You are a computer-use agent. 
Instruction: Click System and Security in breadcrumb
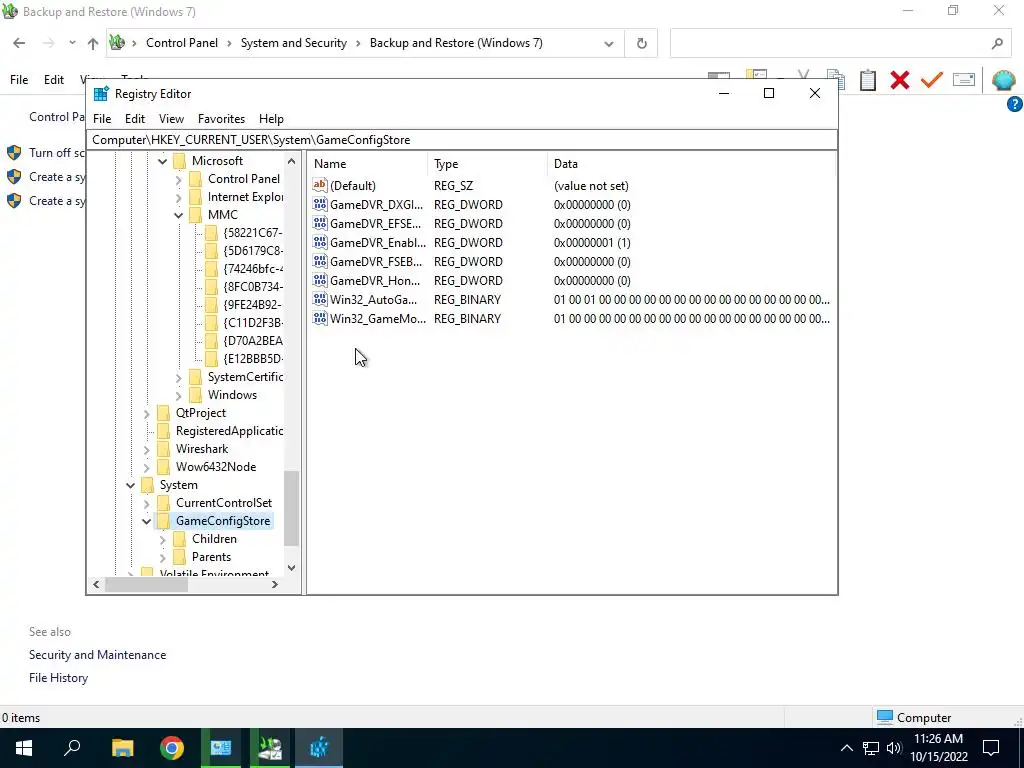point(294,43)
